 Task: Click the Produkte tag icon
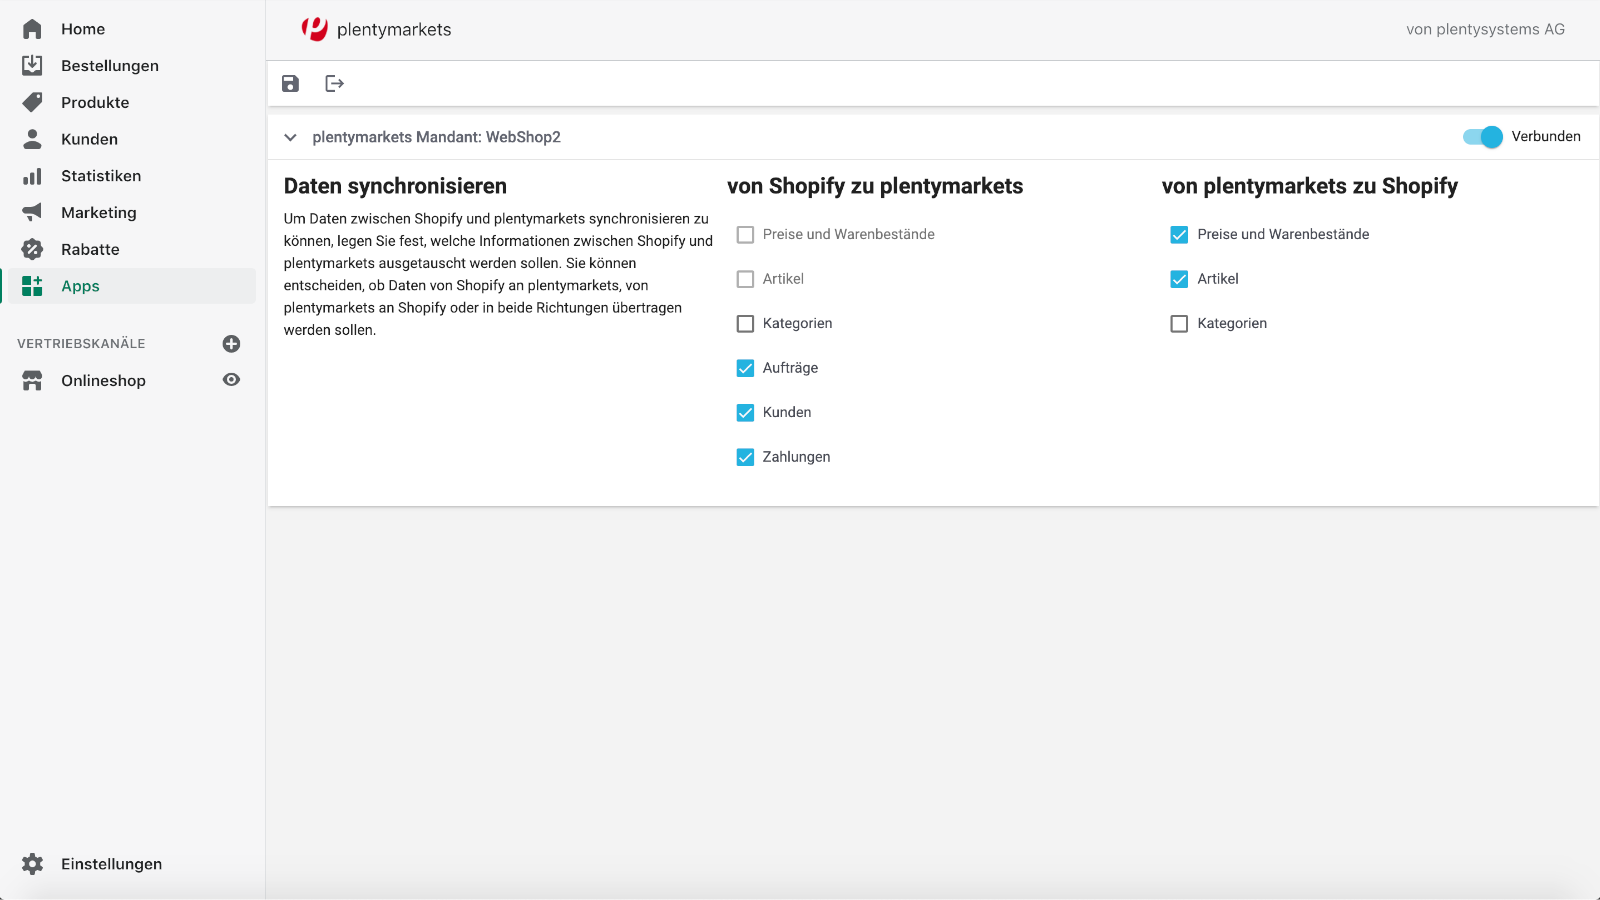32,102
